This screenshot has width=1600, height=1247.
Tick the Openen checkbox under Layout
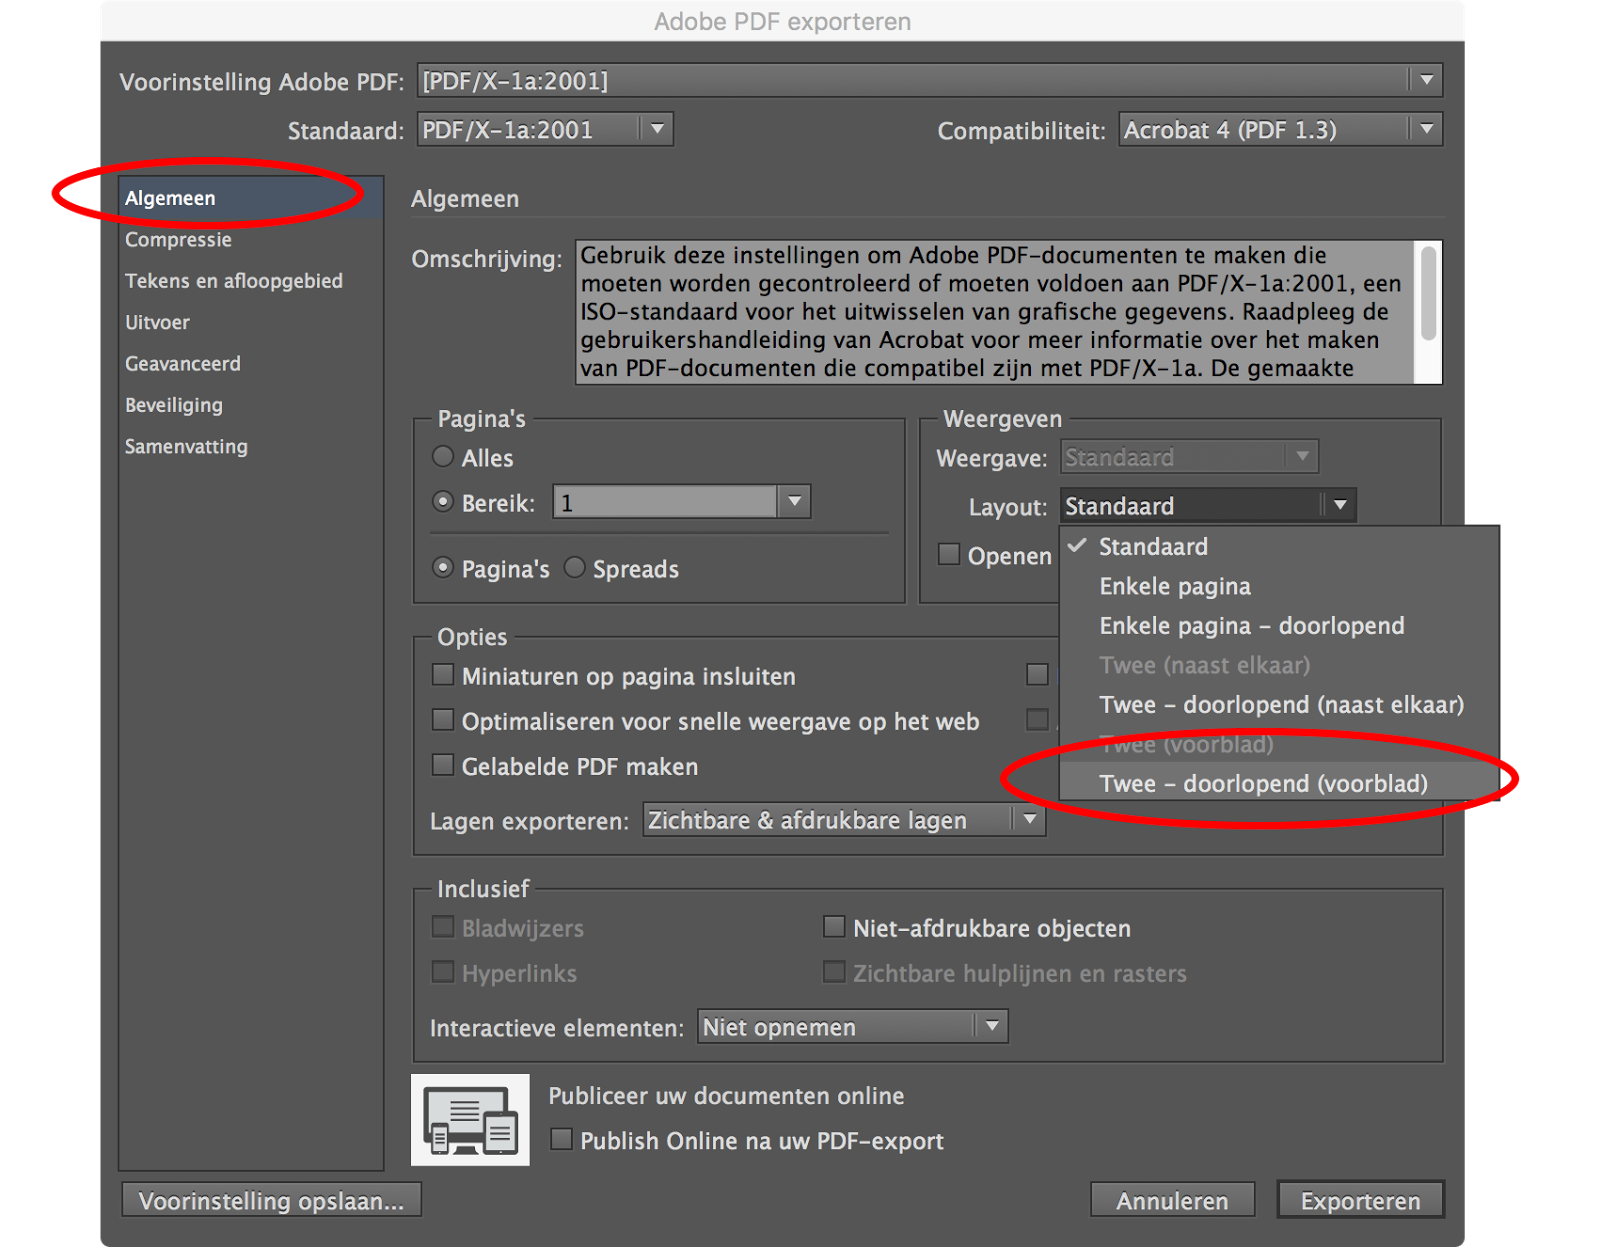949,554
